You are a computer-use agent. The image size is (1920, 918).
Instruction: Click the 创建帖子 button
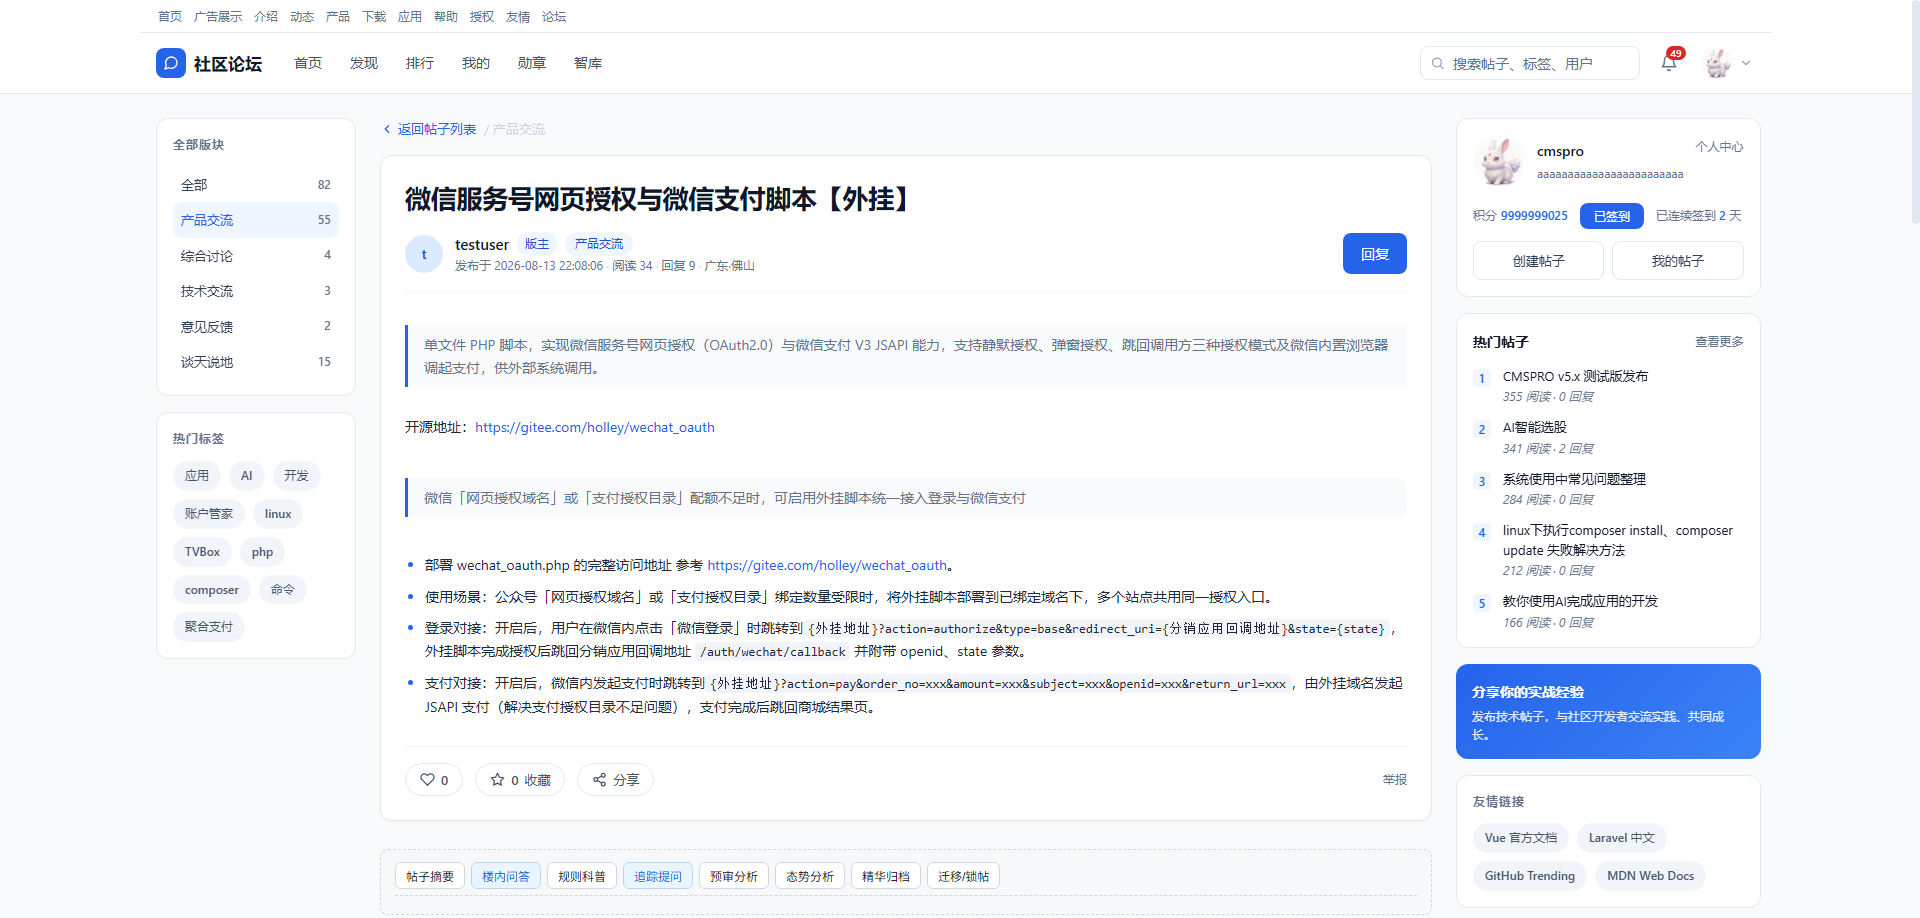[1538, 261]
